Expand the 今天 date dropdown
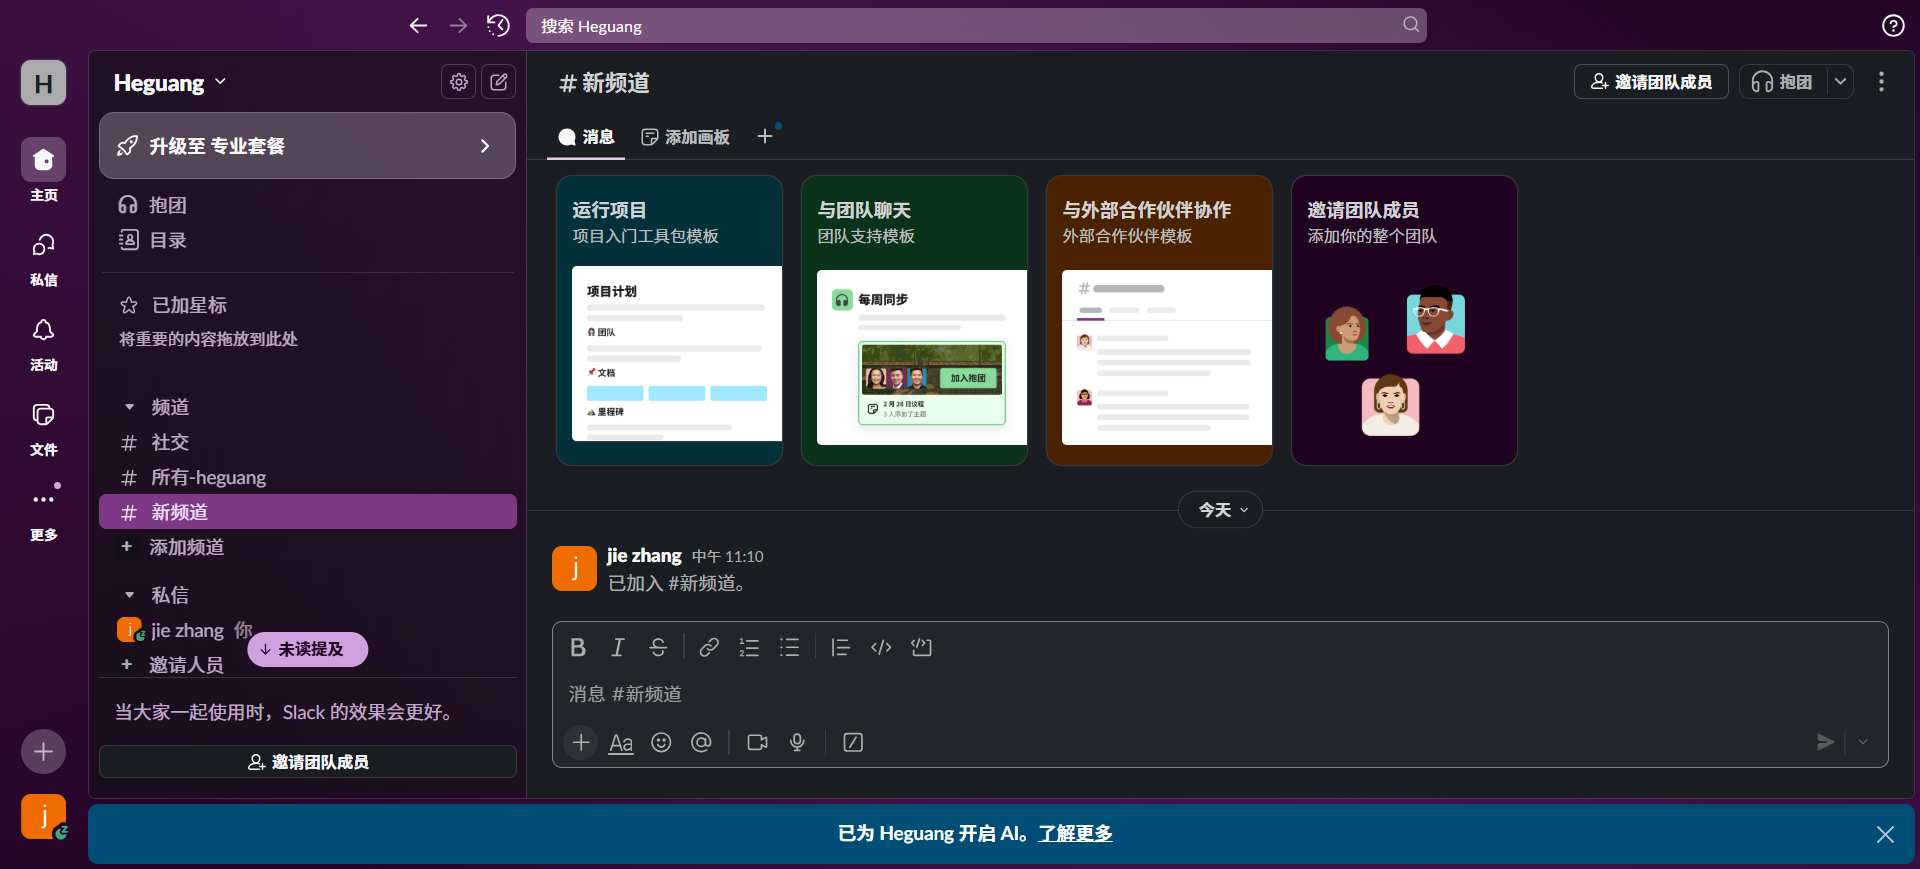The image size is (1920, 869). coord(1220,510)
